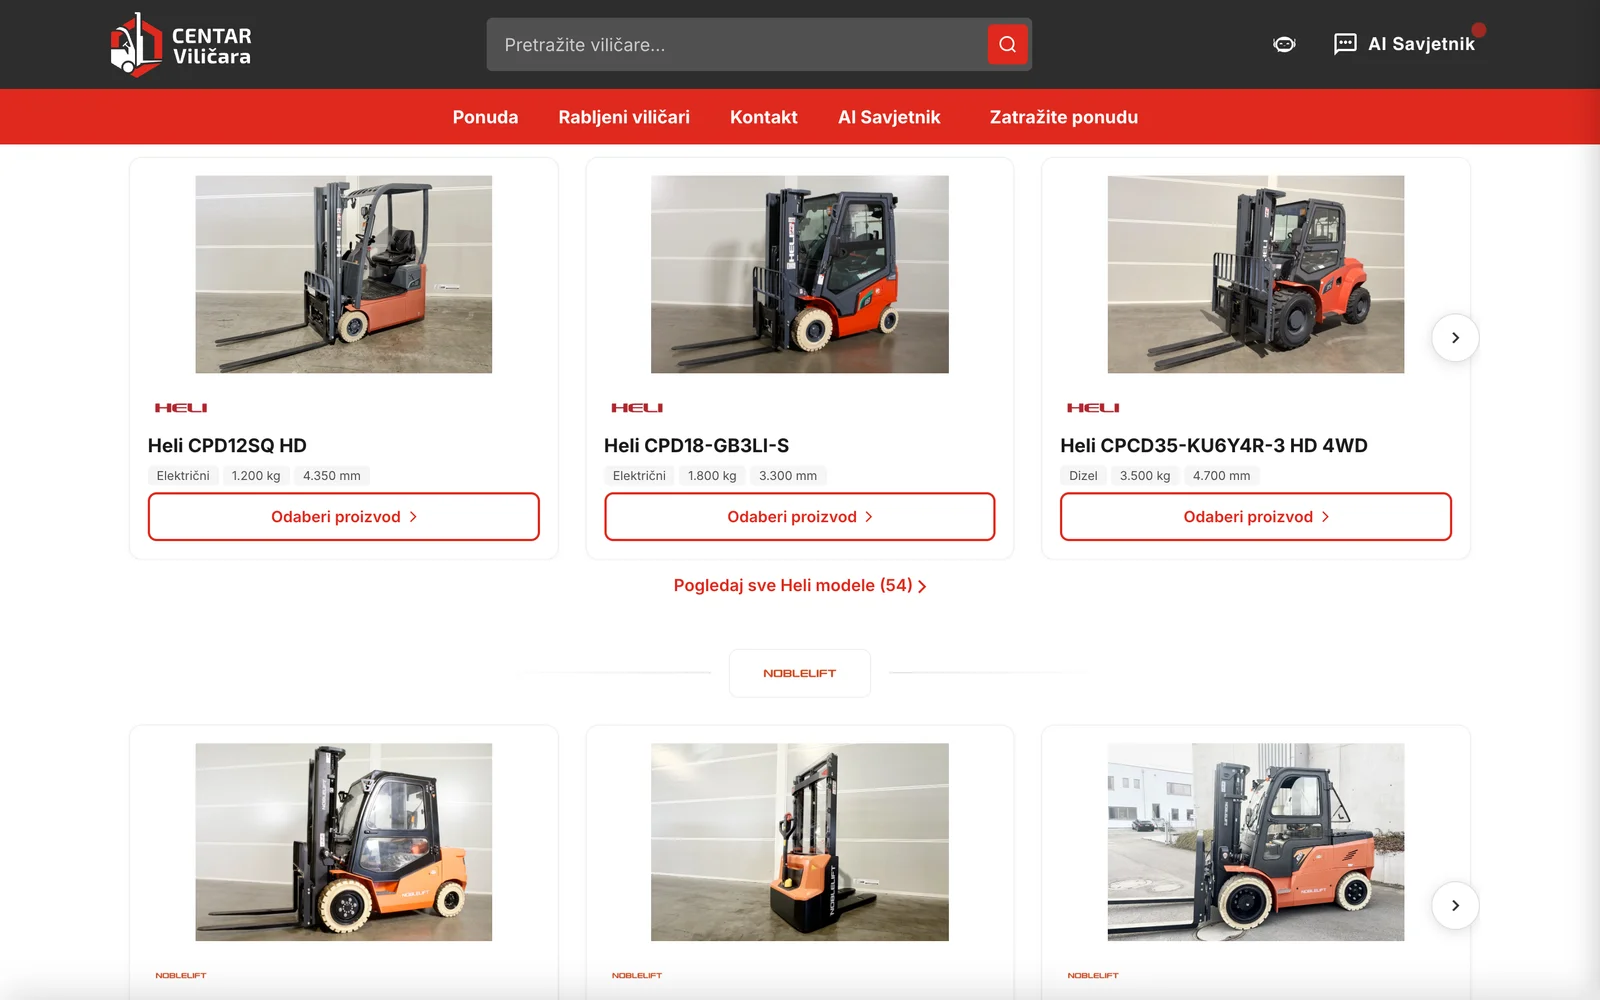Click the AI Savjetnik chat bubble icon
1600x1000 pixels.
point(1345,44)
